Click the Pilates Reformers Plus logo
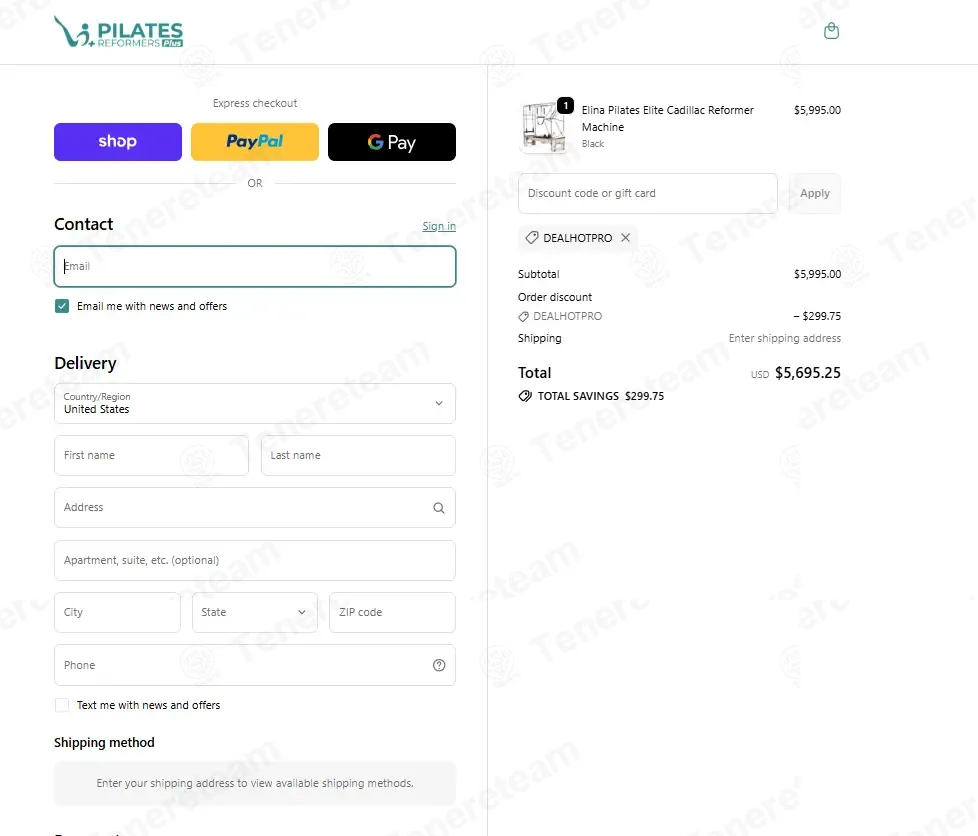 point(119,32)
